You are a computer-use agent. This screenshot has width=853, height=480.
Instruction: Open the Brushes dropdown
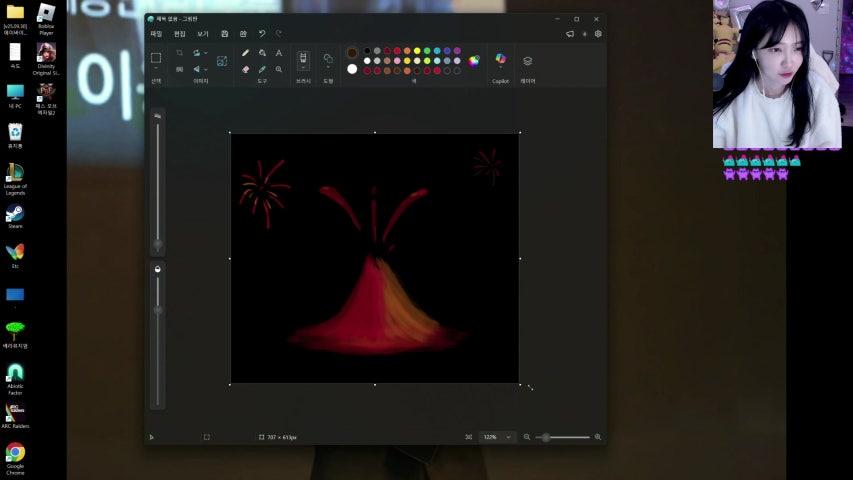click(303, 70)
